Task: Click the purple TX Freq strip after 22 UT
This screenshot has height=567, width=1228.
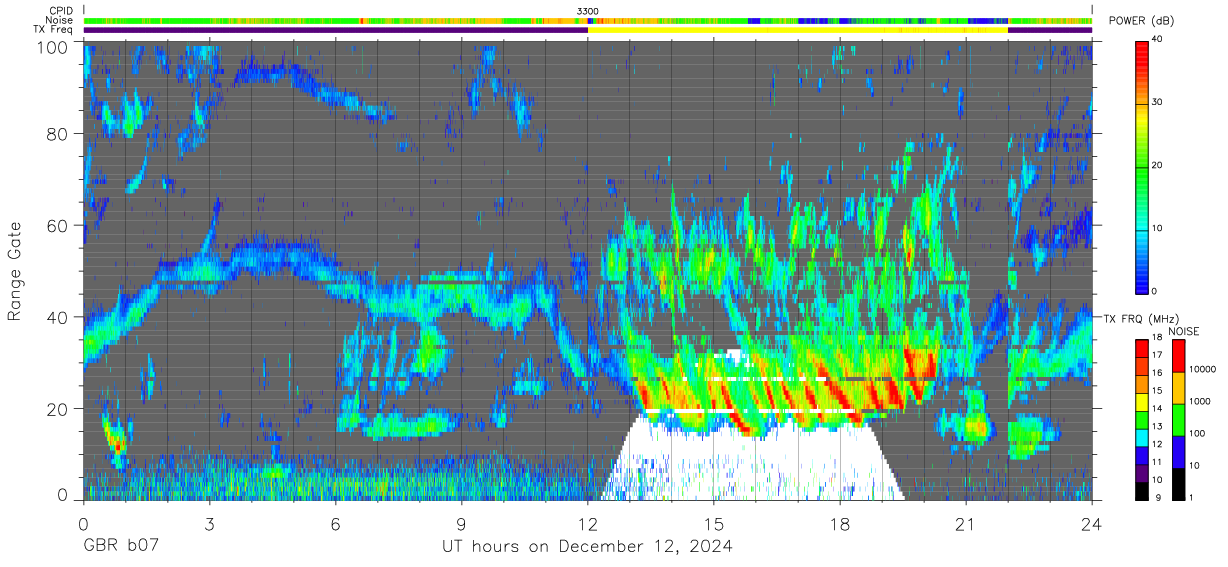Action: point(1050,30)
